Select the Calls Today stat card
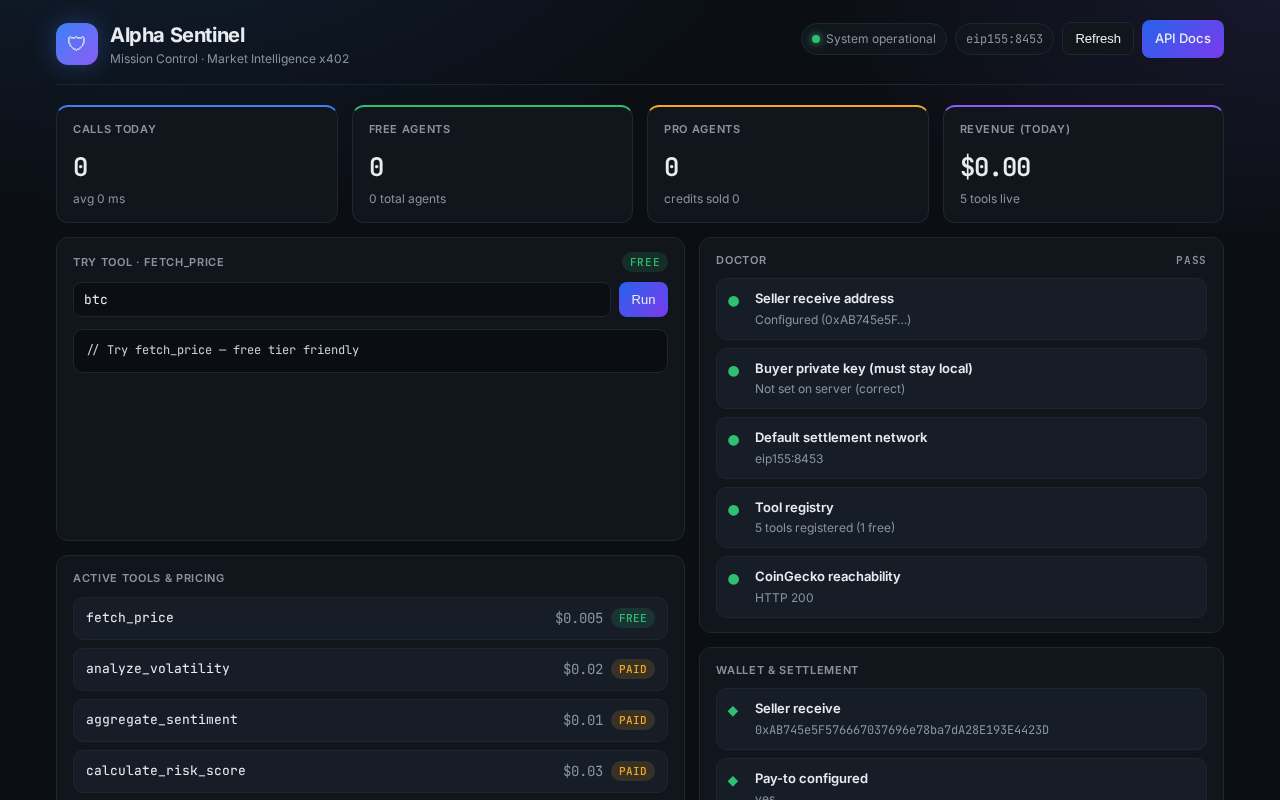Viewport: 1280px width, 800px height. coord(197,164)
